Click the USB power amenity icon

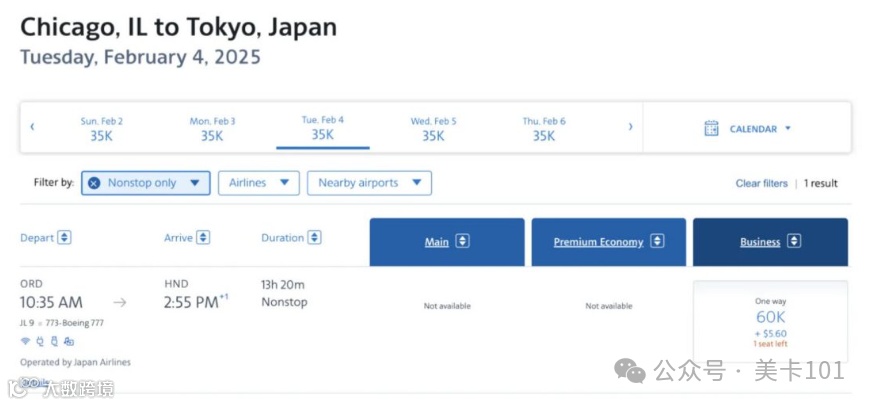(x=54, y=341)
